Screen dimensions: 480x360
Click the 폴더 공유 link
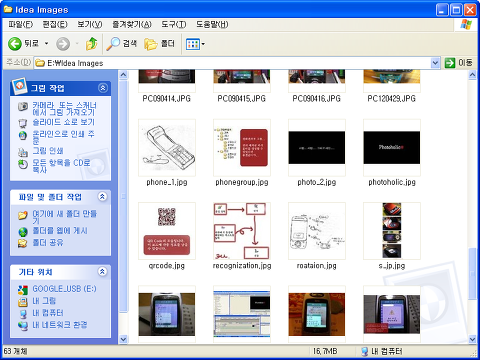(48, 243)
